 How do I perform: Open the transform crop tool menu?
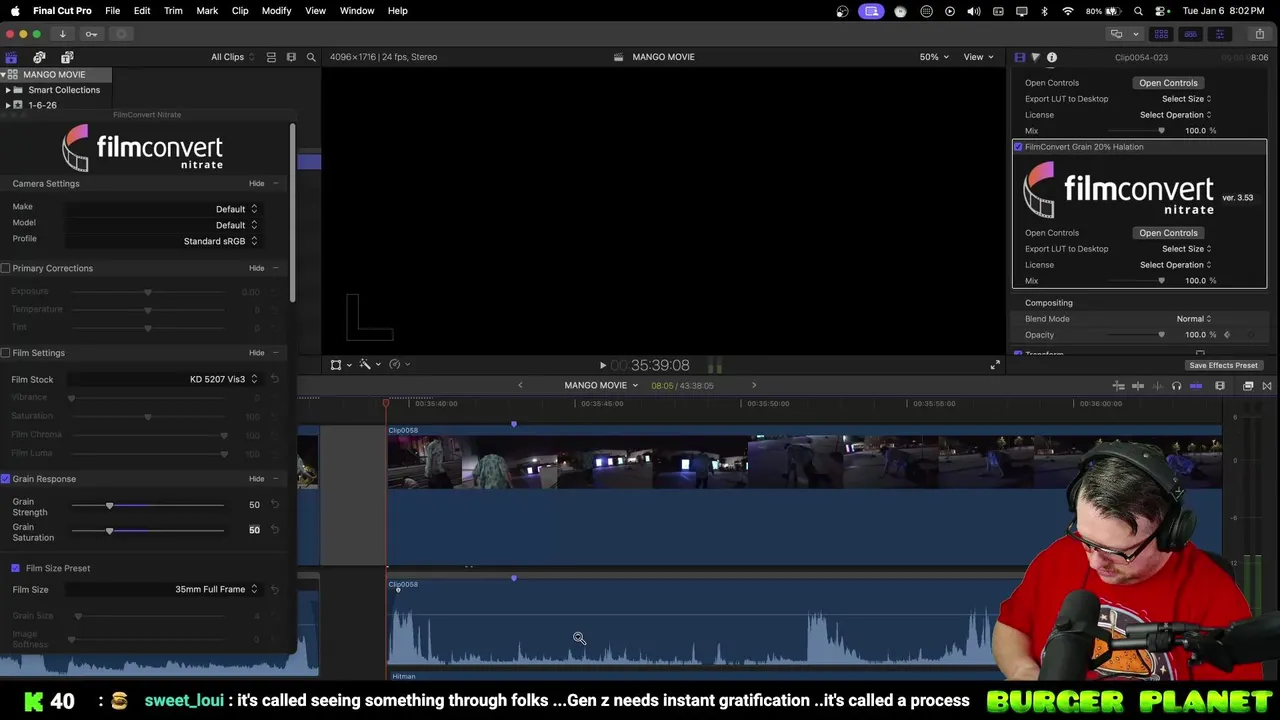pos(340,365)
